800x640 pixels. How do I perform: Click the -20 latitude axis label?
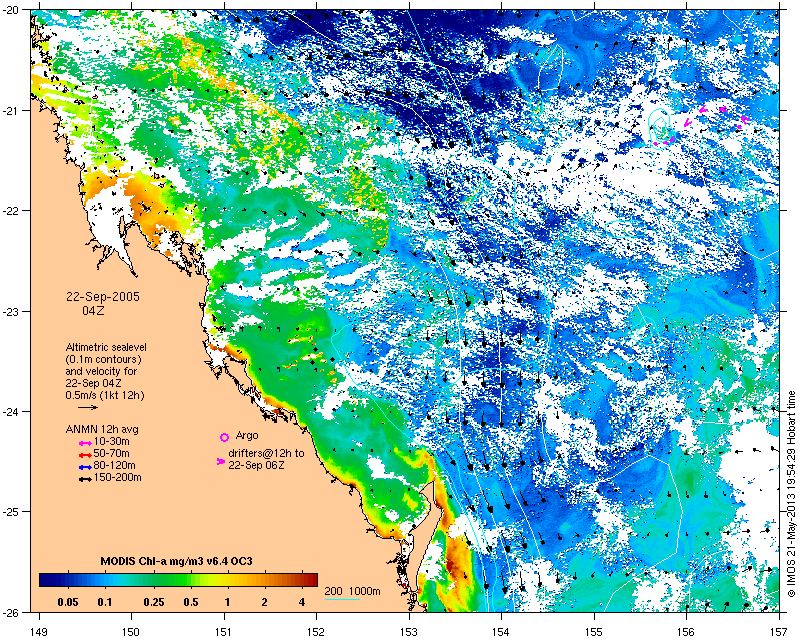[12, 10]
